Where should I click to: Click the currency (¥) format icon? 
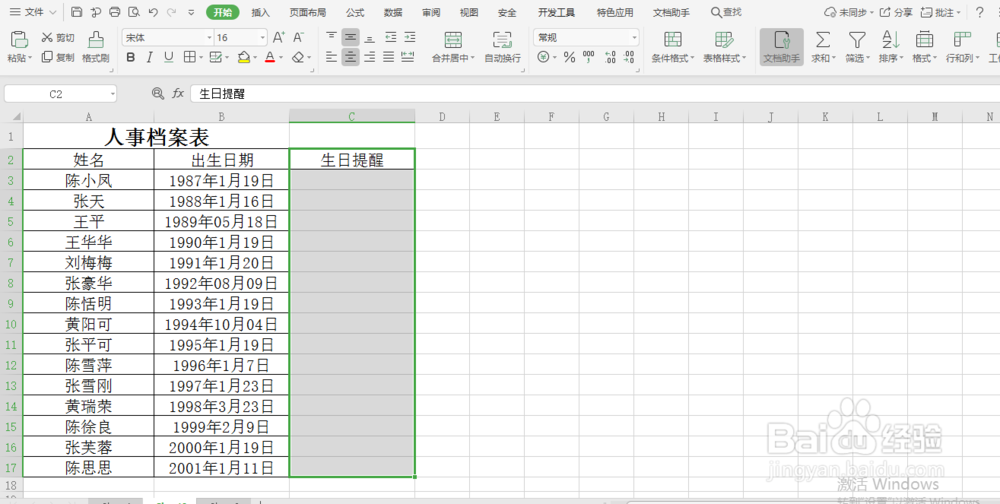[543, 57]
